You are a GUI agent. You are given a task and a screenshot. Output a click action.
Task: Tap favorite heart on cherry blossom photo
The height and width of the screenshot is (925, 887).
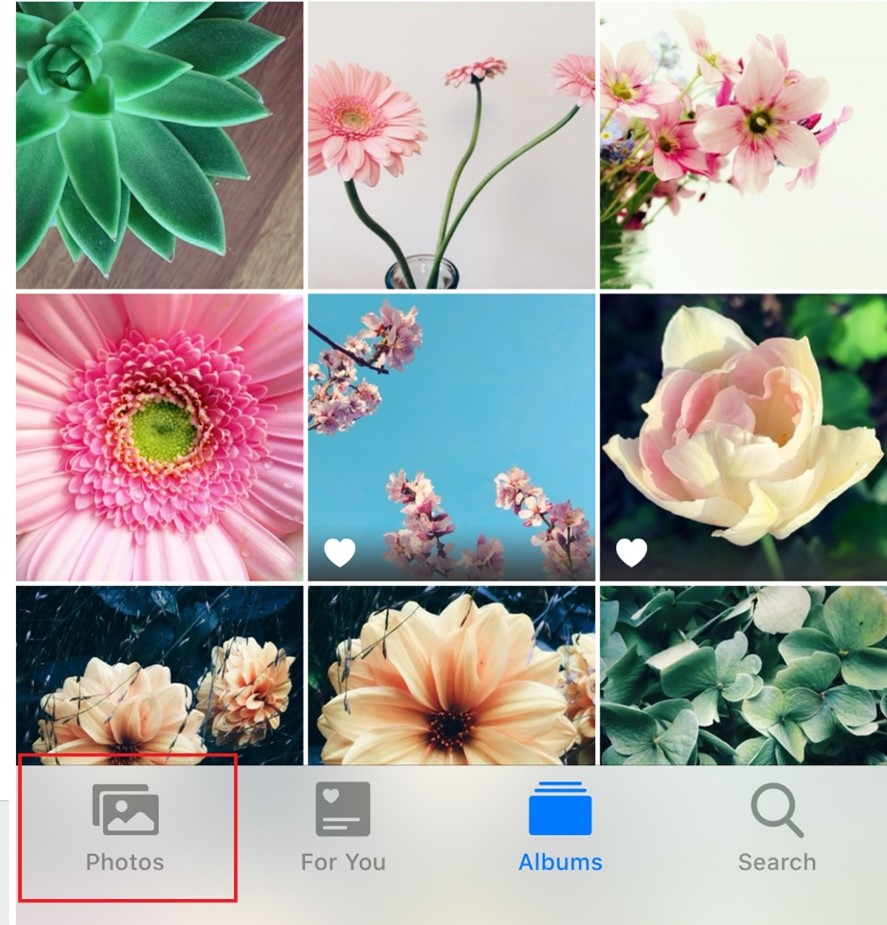coord(340,553)
